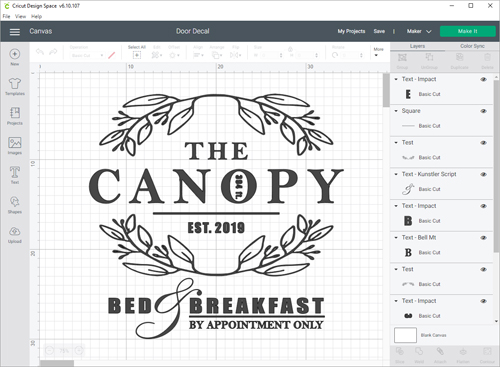The width and height of the screenshot is (500, 367).
Task: Collapse the Text - Kunstler Script layer
Action: point(396,174)
